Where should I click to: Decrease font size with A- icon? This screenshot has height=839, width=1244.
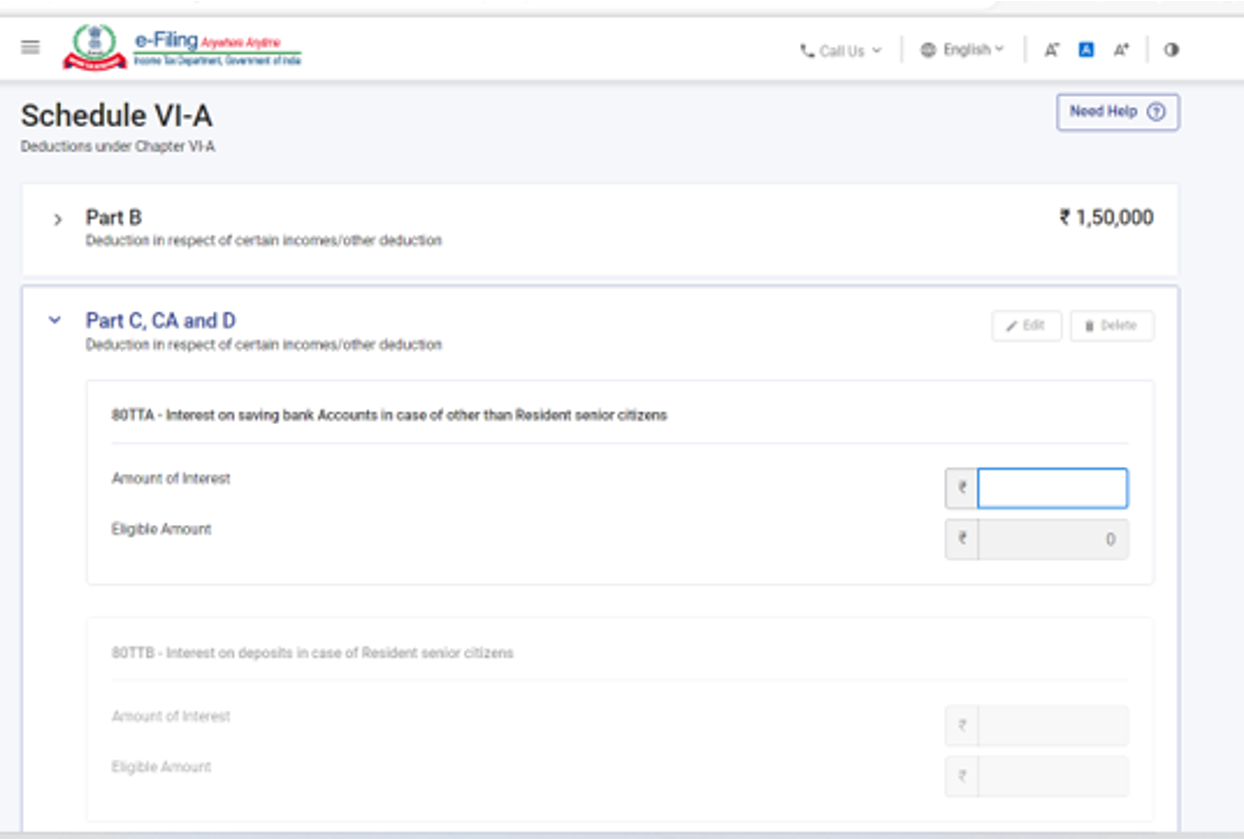[x=1051, y=50]
